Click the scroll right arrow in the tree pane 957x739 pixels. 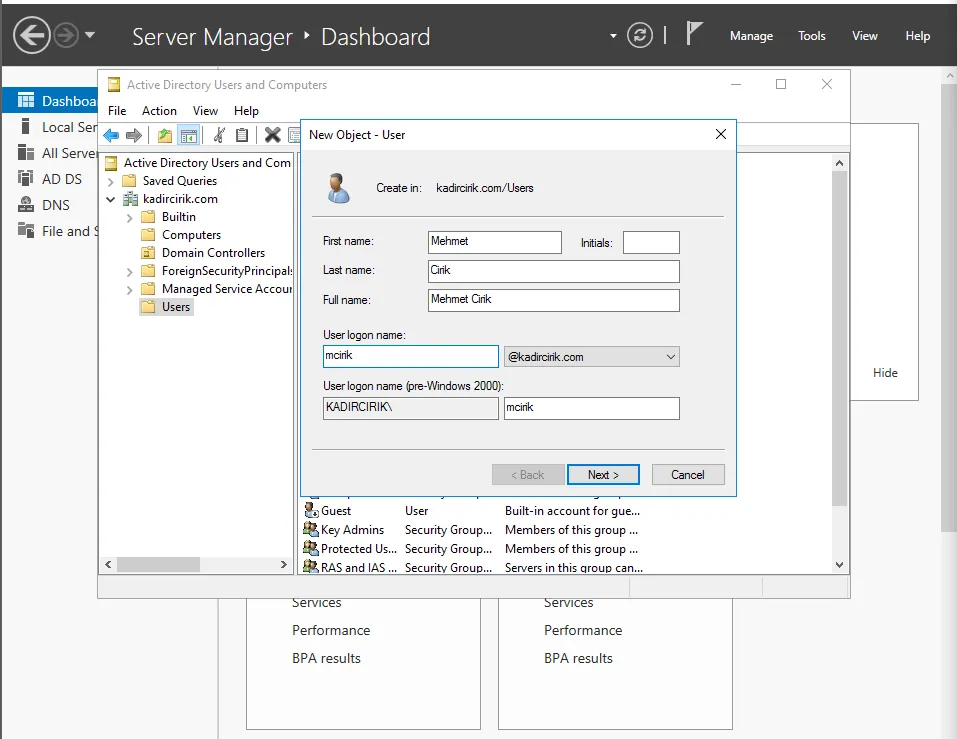[283, 564]
